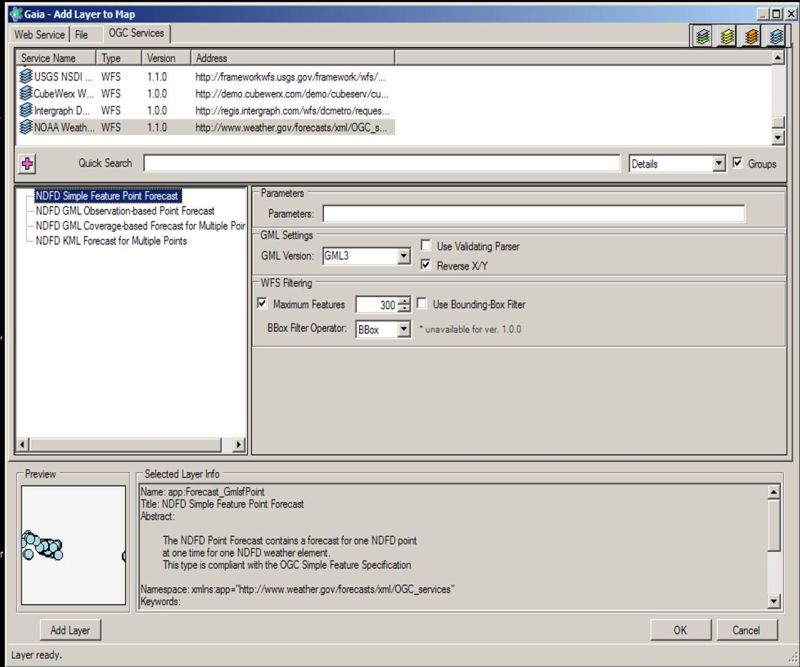Open the BBox Filter Operator dropdown

tap(403, 329)
